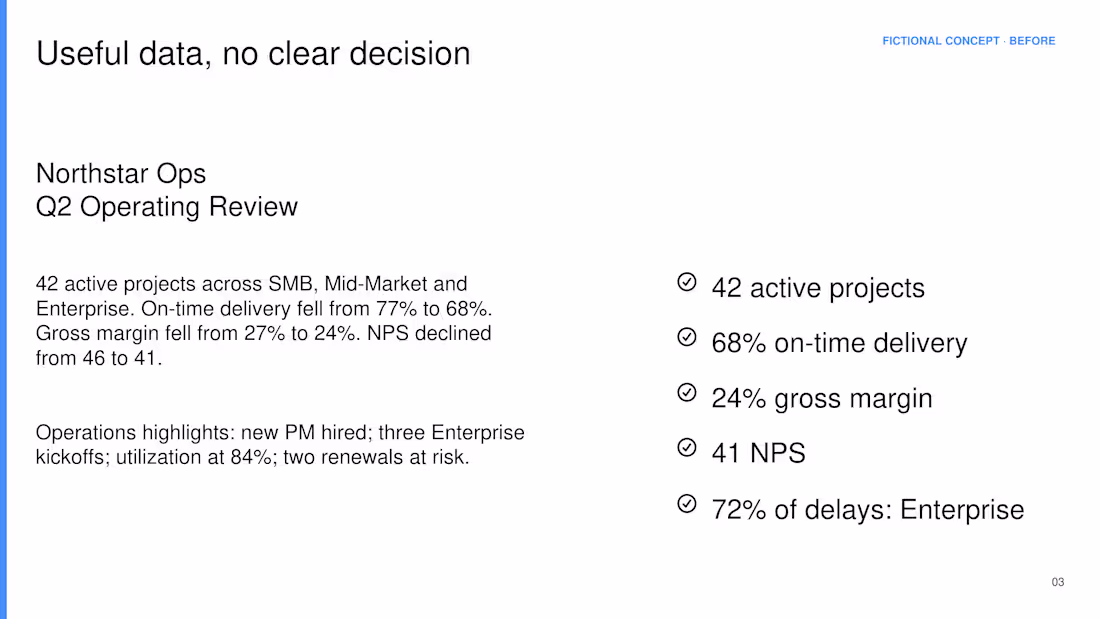Click the checkmark icon beside 42 active projects
This screenshot has height=619, width=1100.
point(687,281)
